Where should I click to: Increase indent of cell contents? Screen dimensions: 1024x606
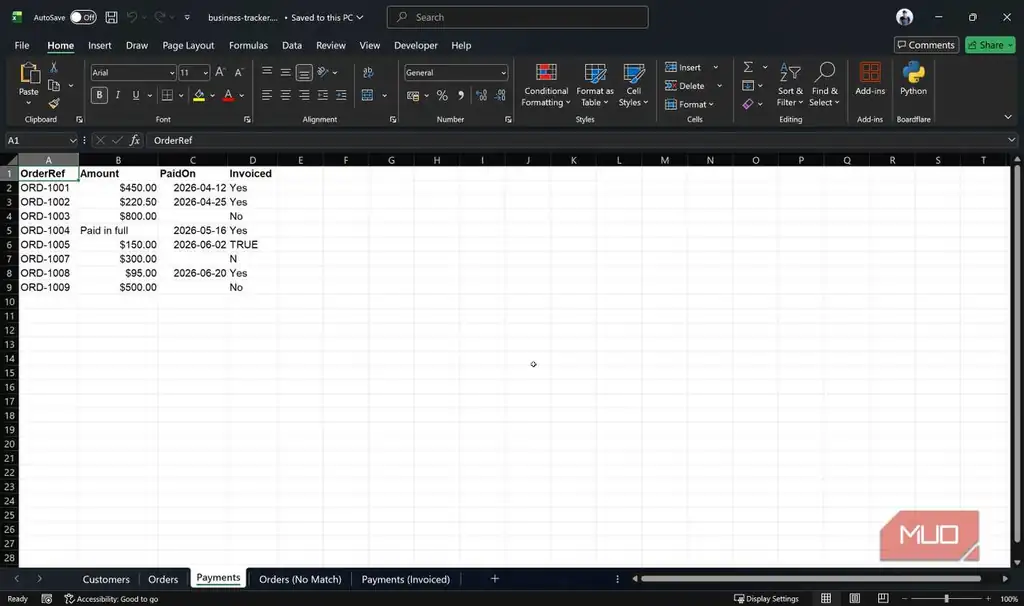coord(341,95)
